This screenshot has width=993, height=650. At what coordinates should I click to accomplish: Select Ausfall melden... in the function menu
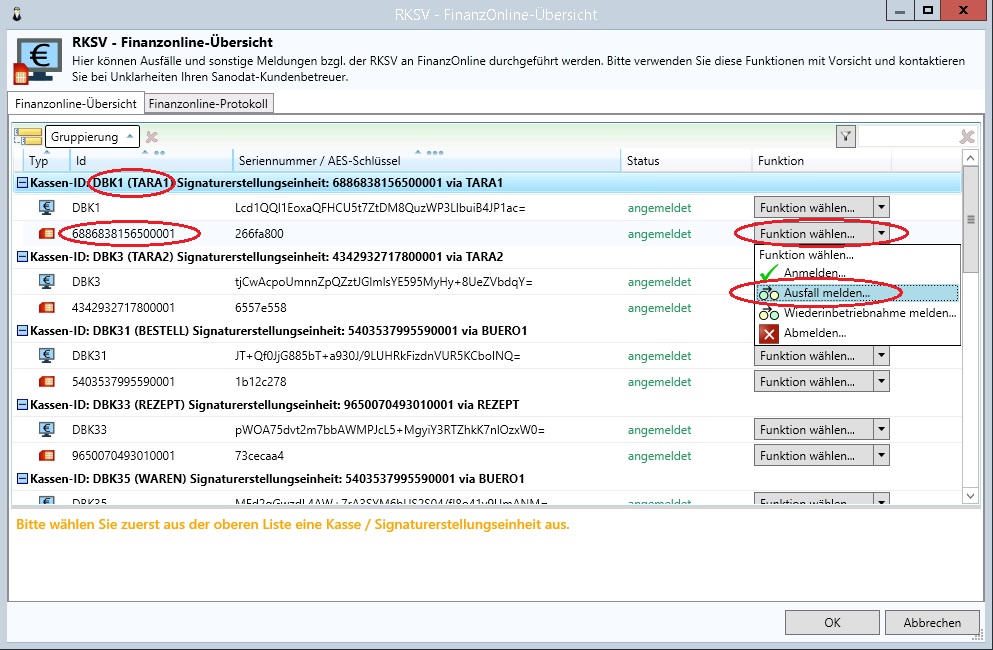[x=857, y=293]
